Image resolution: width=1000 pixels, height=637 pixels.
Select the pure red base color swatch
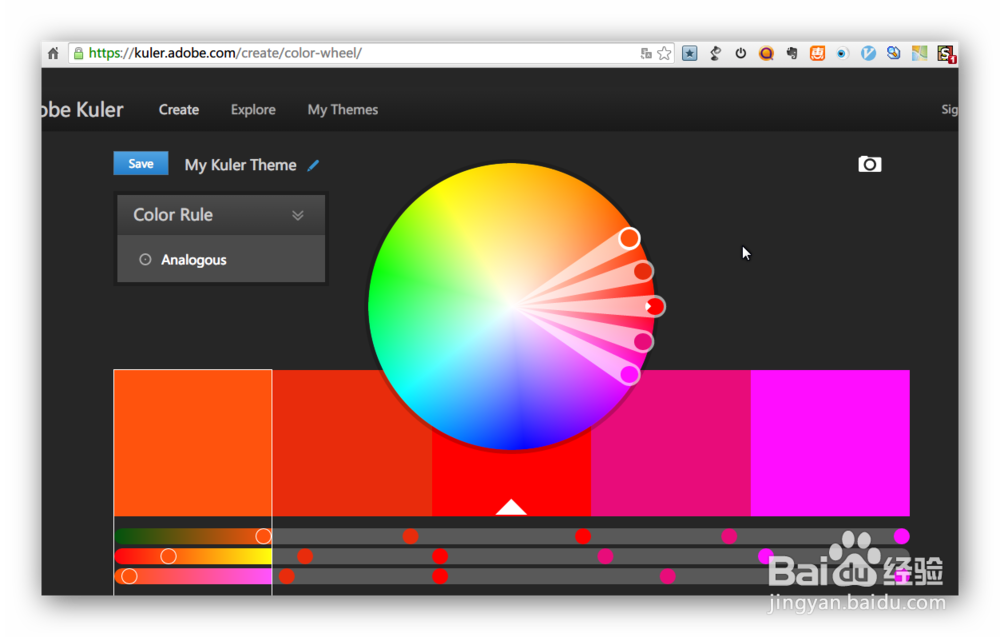click(511, 475)
